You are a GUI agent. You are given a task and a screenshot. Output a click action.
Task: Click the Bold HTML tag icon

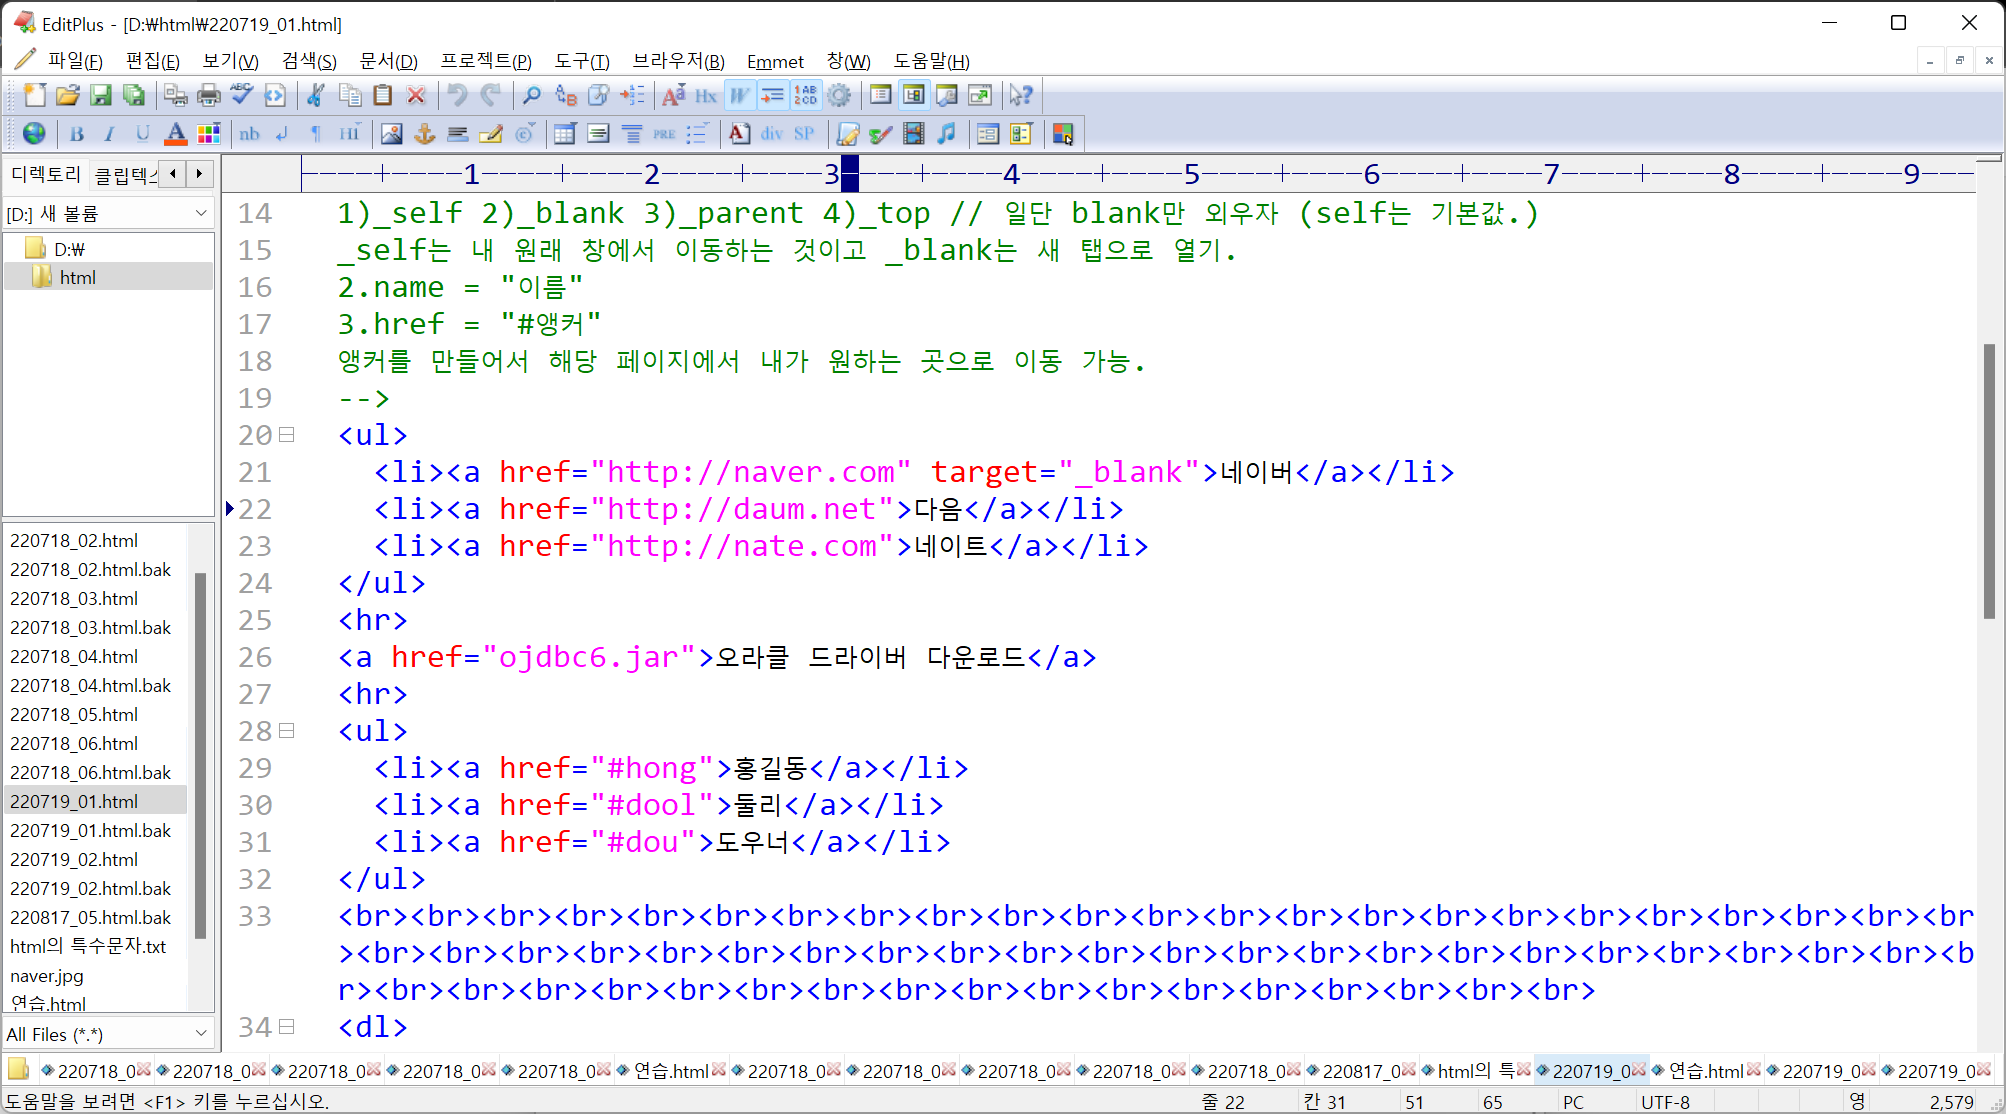77,133
